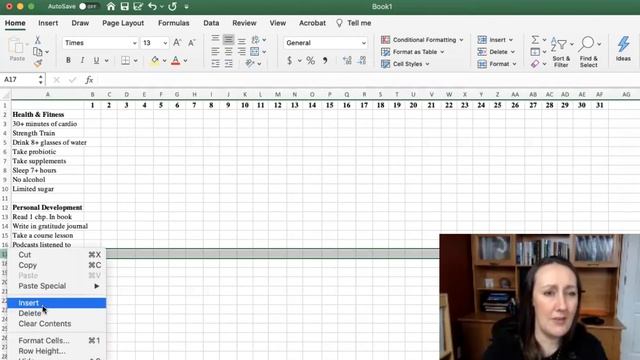This screenshot has width=640, height=360.
Task: Click Find & Select button
Action: tap(589, 52)
